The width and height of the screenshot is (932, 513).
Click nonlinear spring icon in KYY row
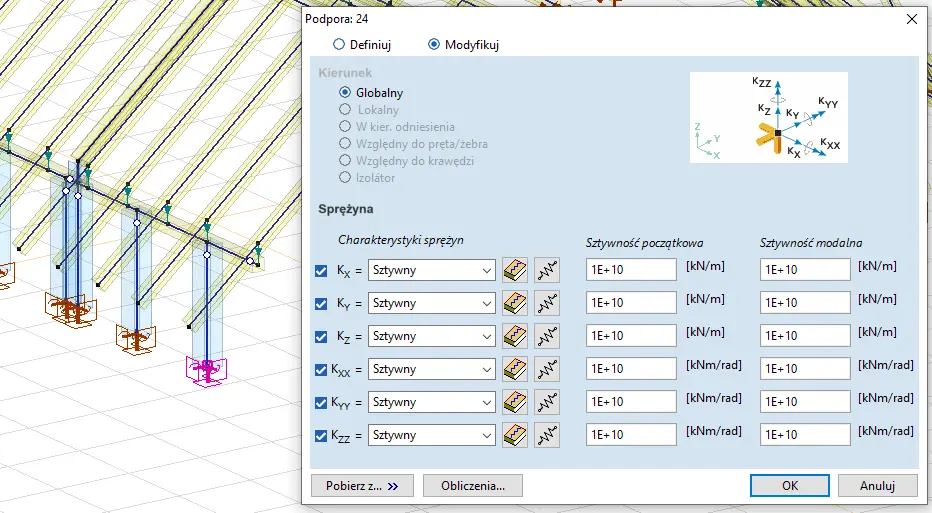click(x=546, y=402)
